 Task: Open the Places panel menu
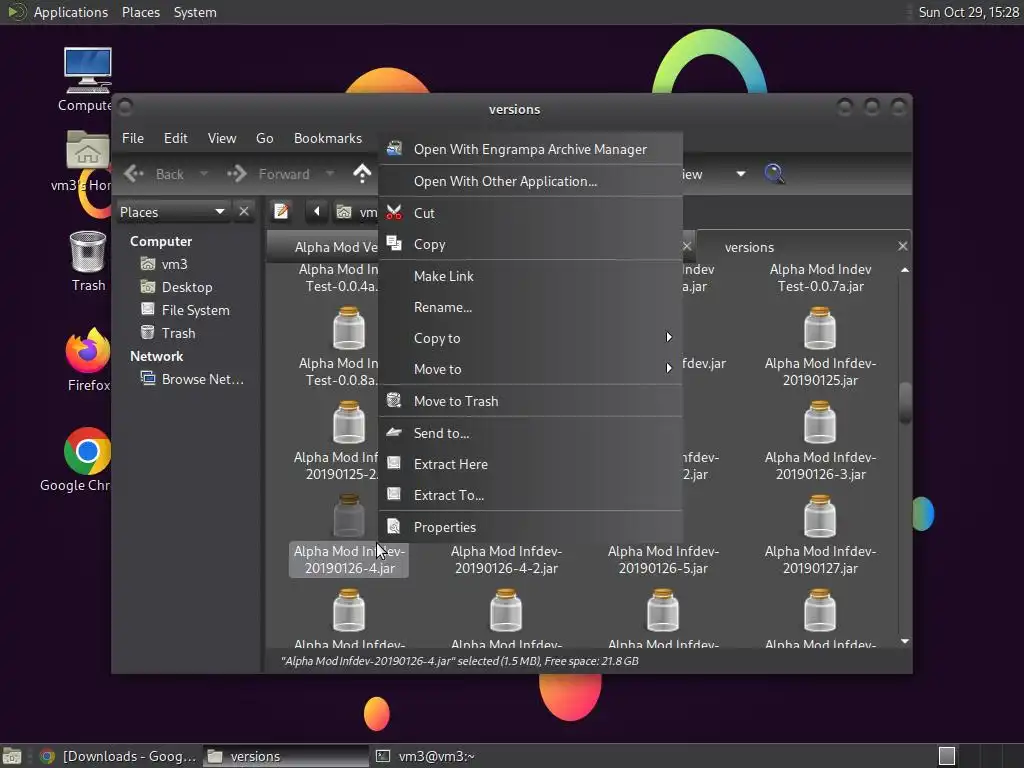(x=141, y=12)
